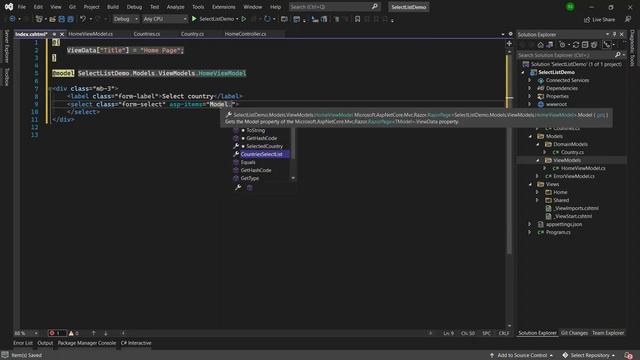640x360 pixels.
Task: Toggle methods filter cube in IntelliSense
Action: (x=249, y=187)
